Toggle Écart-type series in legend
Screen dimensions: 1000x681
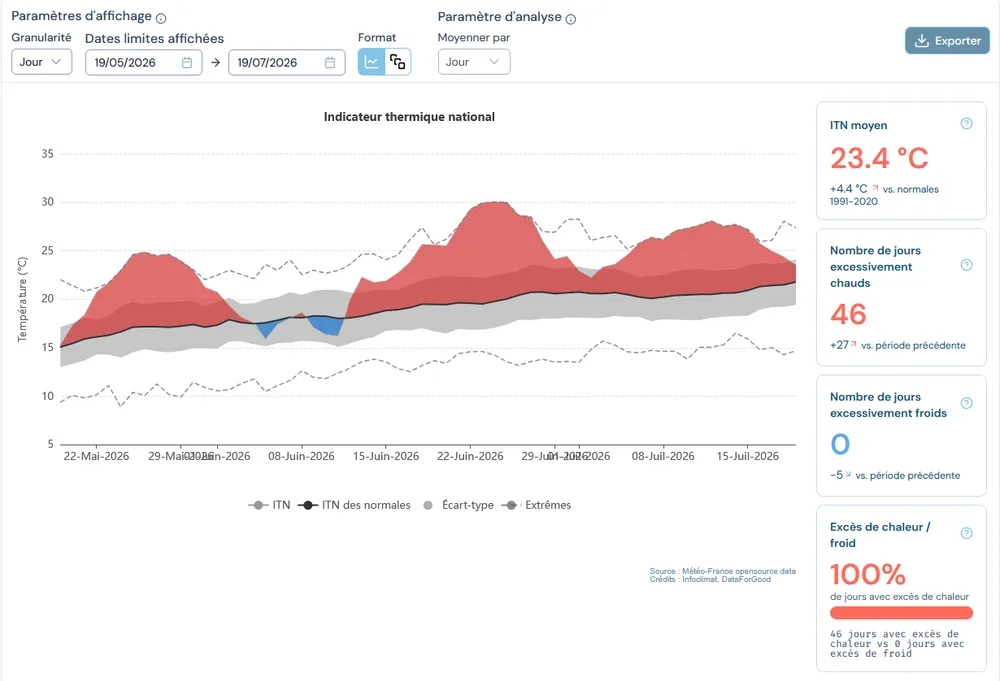458,505
